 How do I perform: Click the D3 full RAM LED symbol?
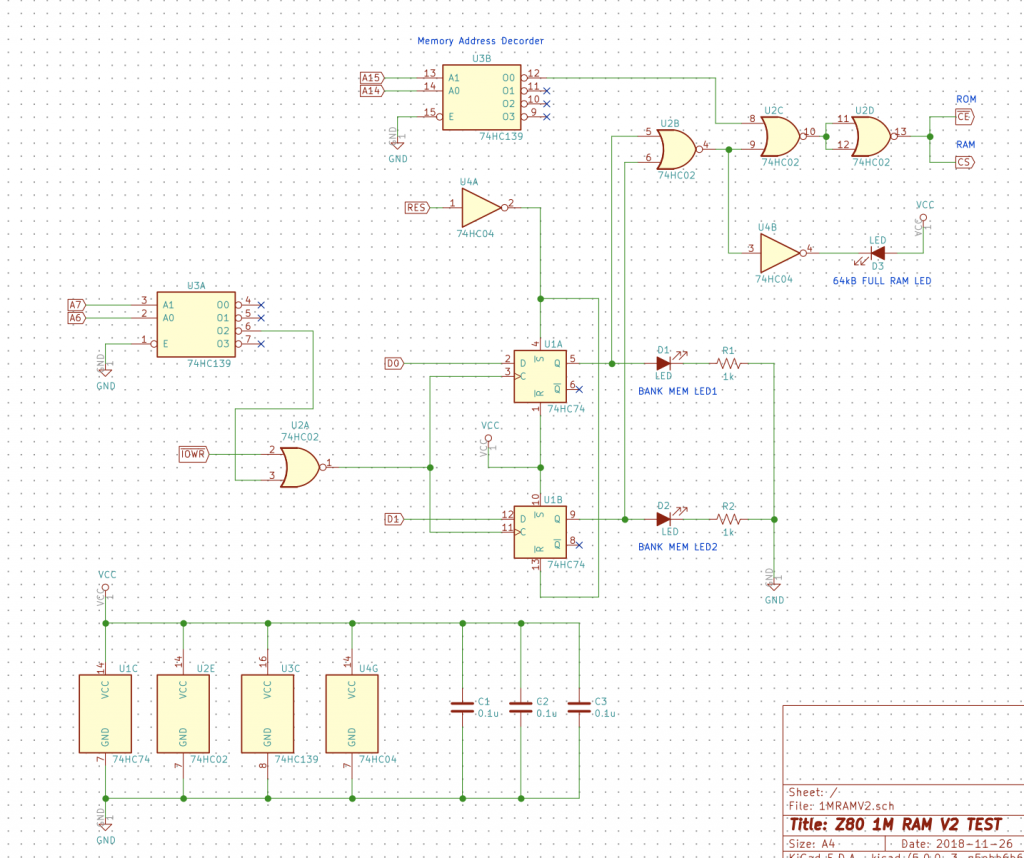[x=877, y=253]
